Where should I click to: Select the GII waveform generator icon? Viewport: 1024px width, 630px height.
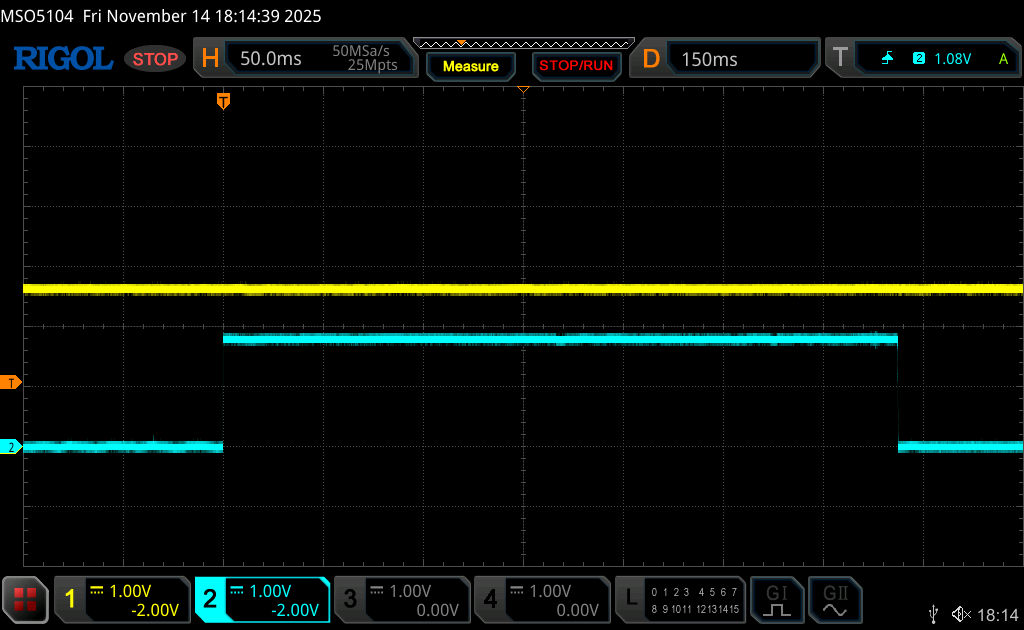pos(836,599)
